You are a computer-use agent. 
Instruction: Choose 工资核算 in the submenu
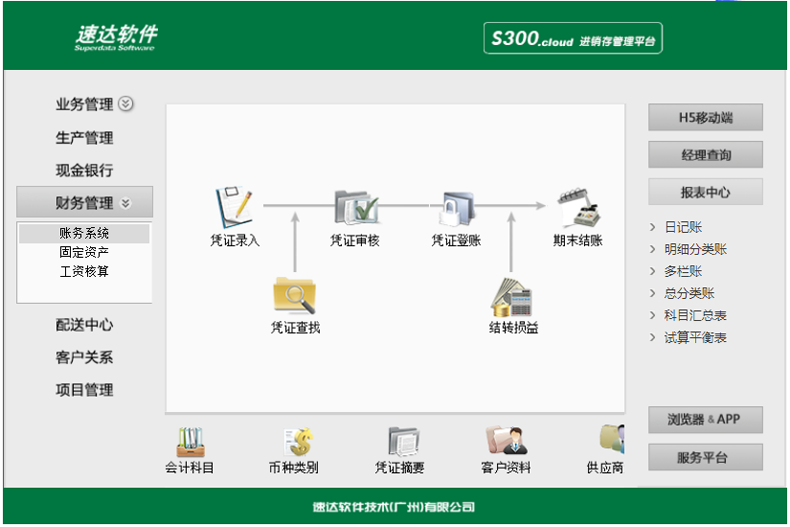[84, 271]
